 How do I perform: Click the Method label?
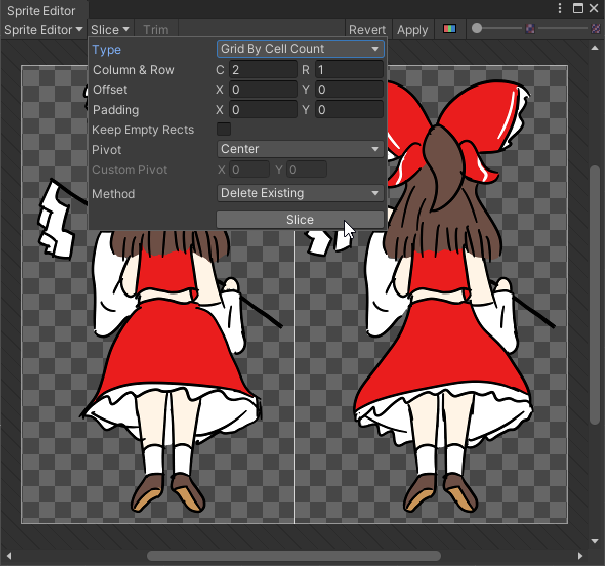pos(114,194)
